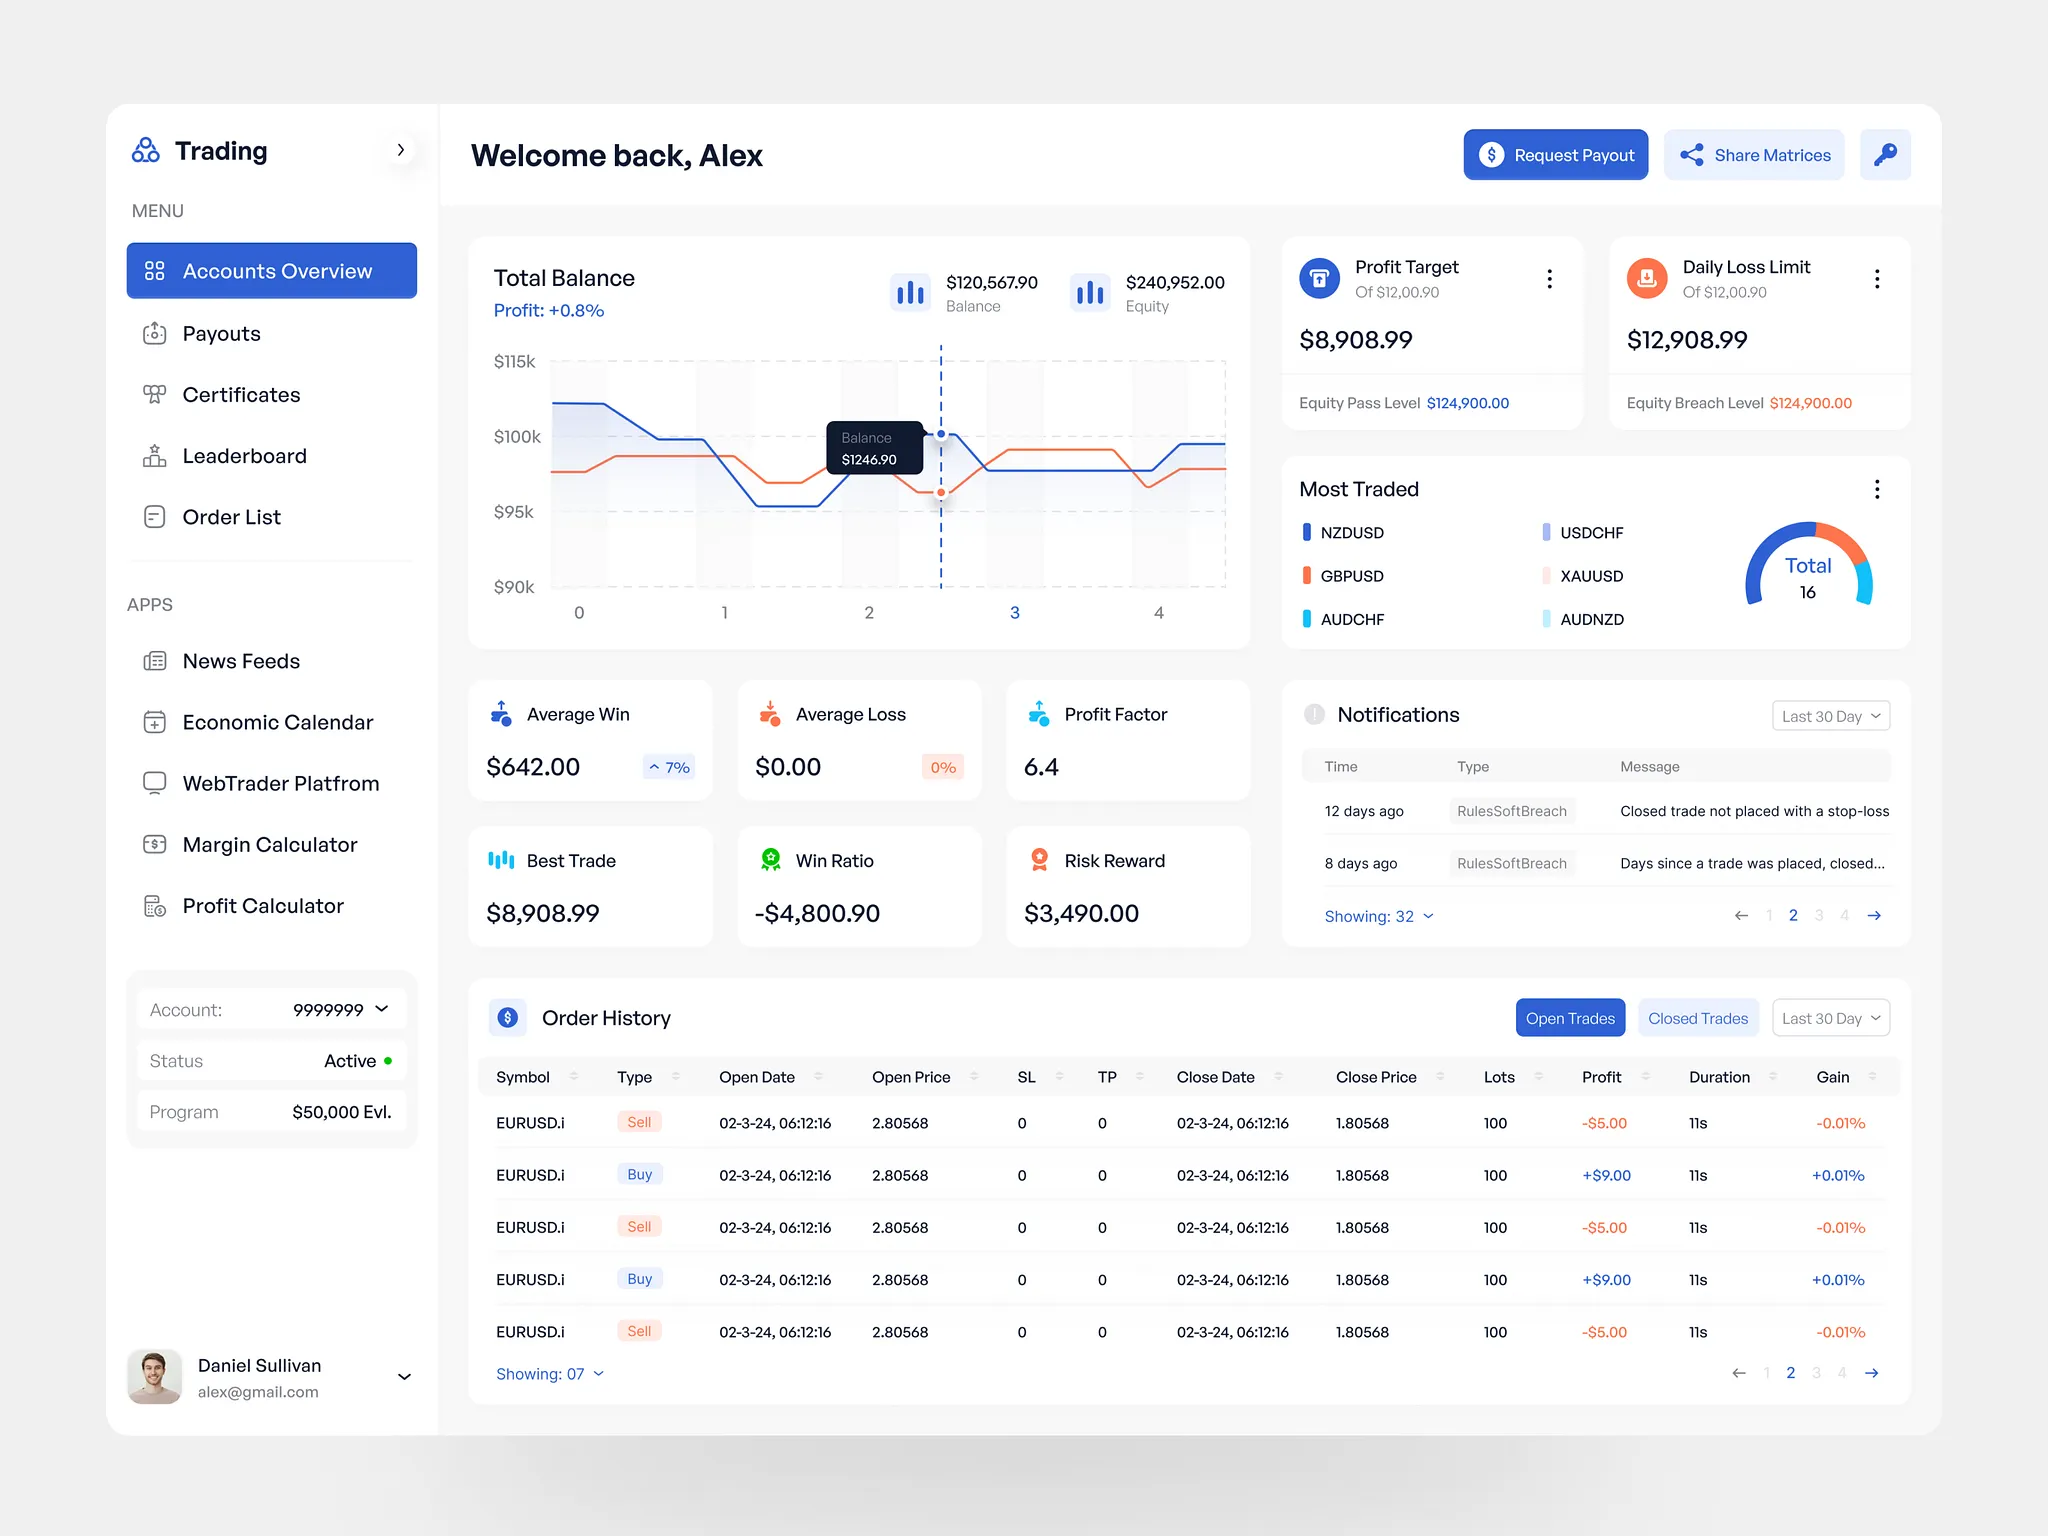
Task: Click Showing: 32 in Notifications
Action: click(1379, 915)
